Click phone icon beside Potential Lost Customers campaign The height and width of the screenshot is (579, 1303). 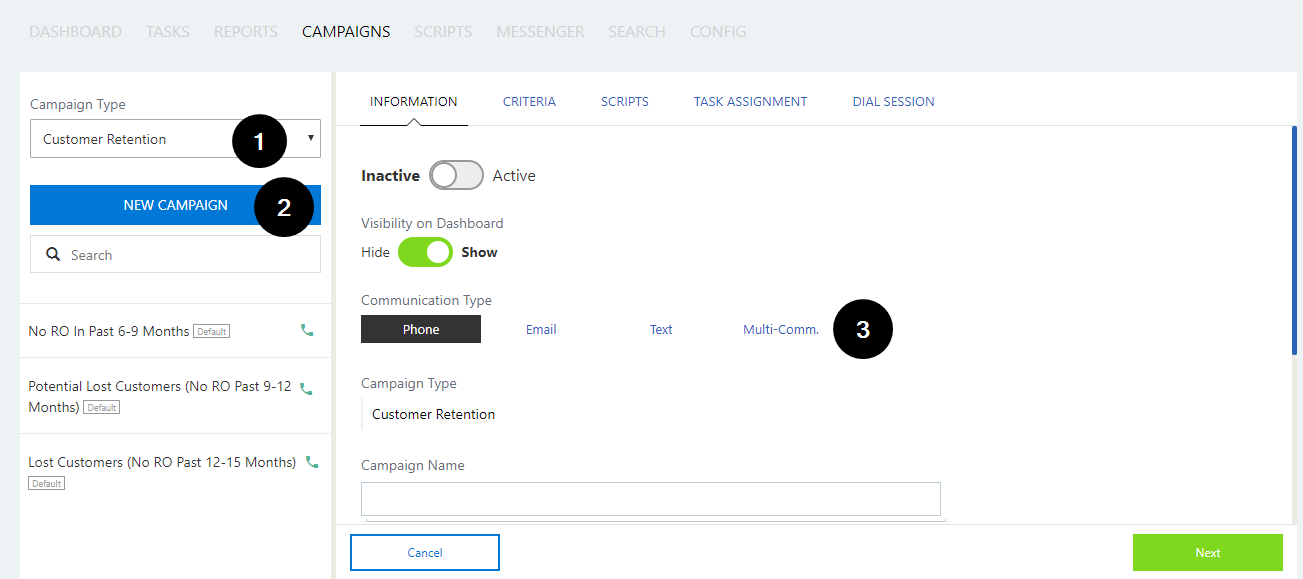pyautogui.click(x=307, y=389)
